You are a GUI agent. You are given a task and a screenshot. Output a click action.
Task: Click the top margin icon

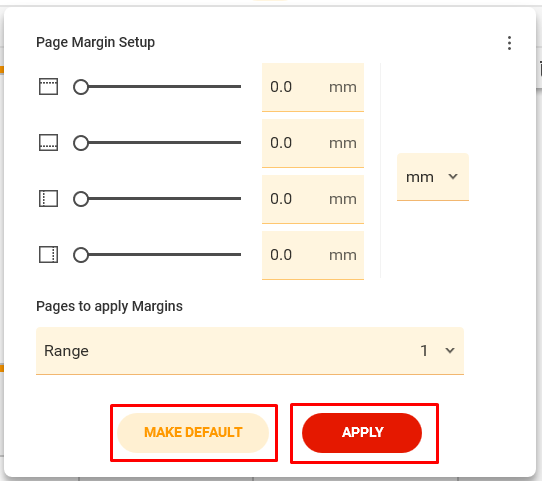48,87
